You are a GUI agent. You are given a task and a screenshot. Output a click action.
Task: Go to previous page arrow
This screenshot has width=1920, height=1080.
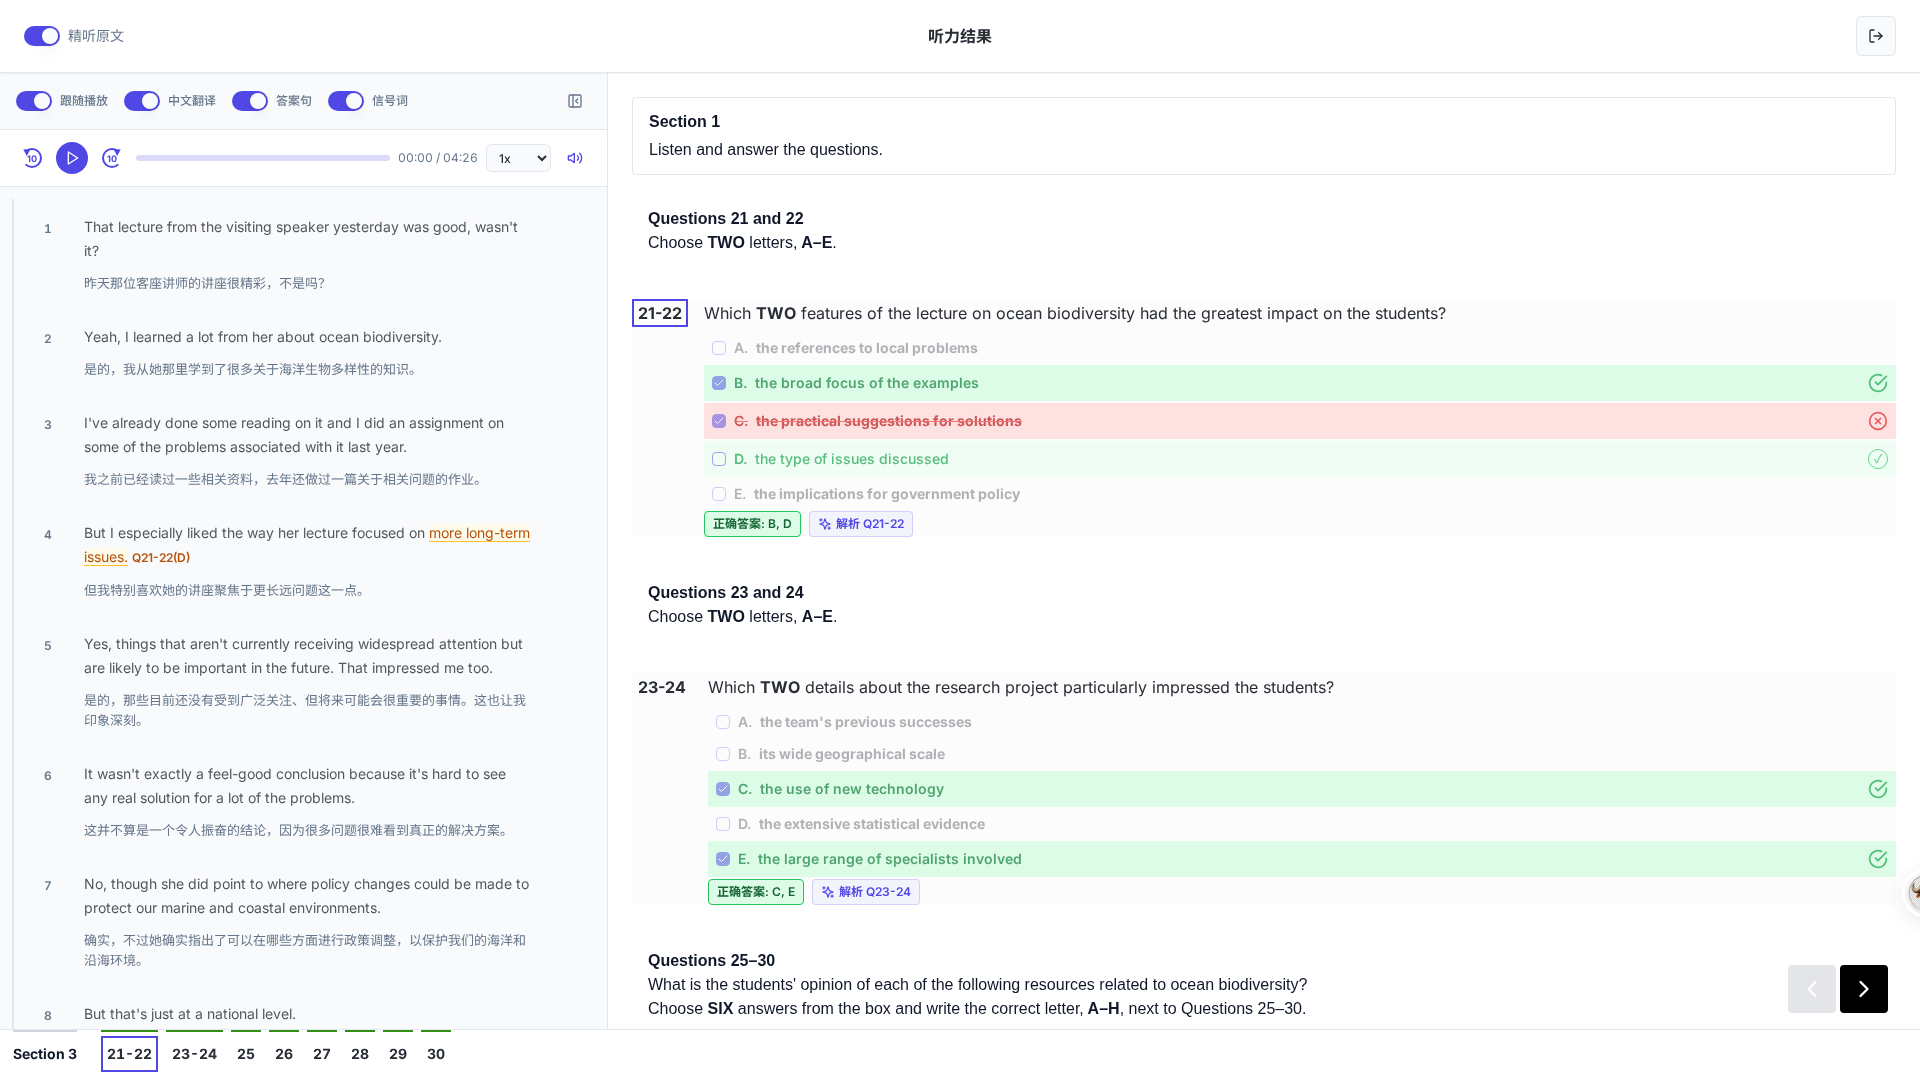[1812, 989]
